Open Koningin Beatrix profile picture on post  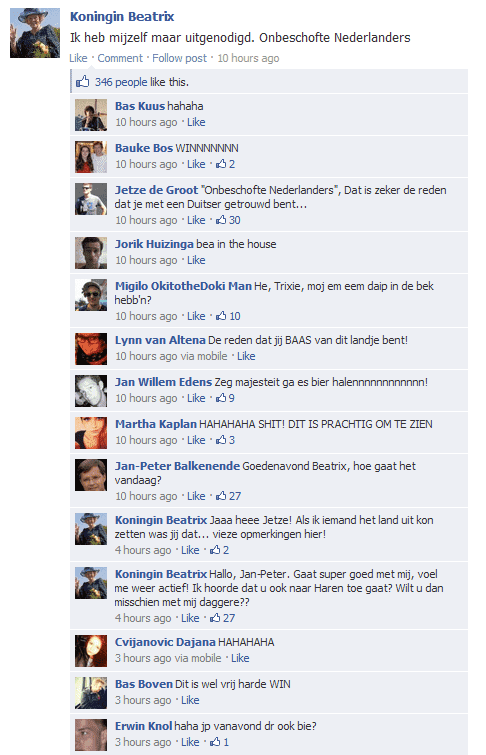tap(35, 33)
